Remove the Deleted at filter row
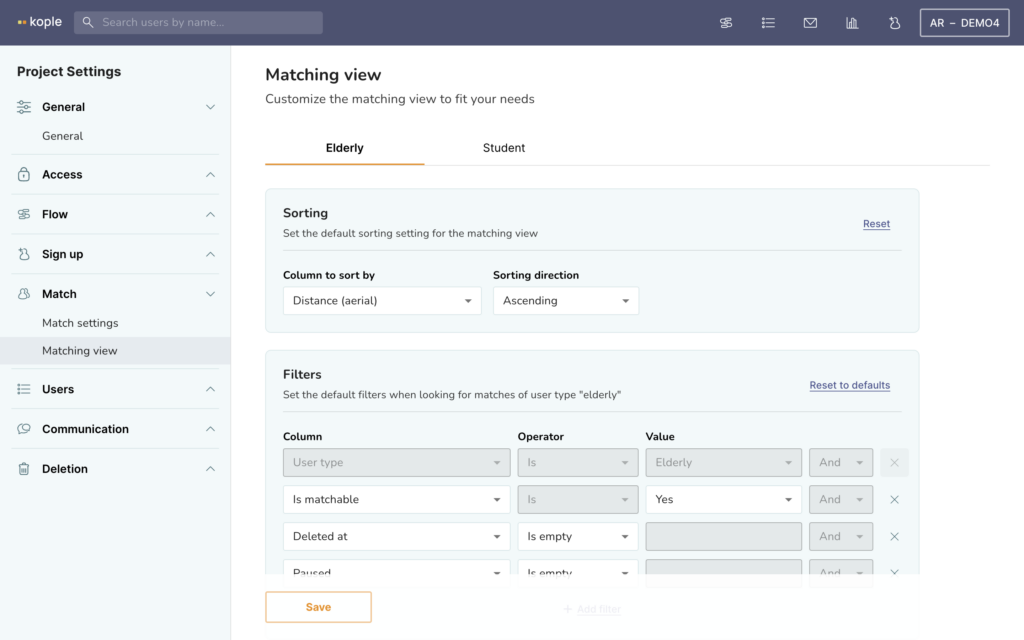The height and width of the screenshot is (640, 1024). pyautogui.click(x=895, y=536)
